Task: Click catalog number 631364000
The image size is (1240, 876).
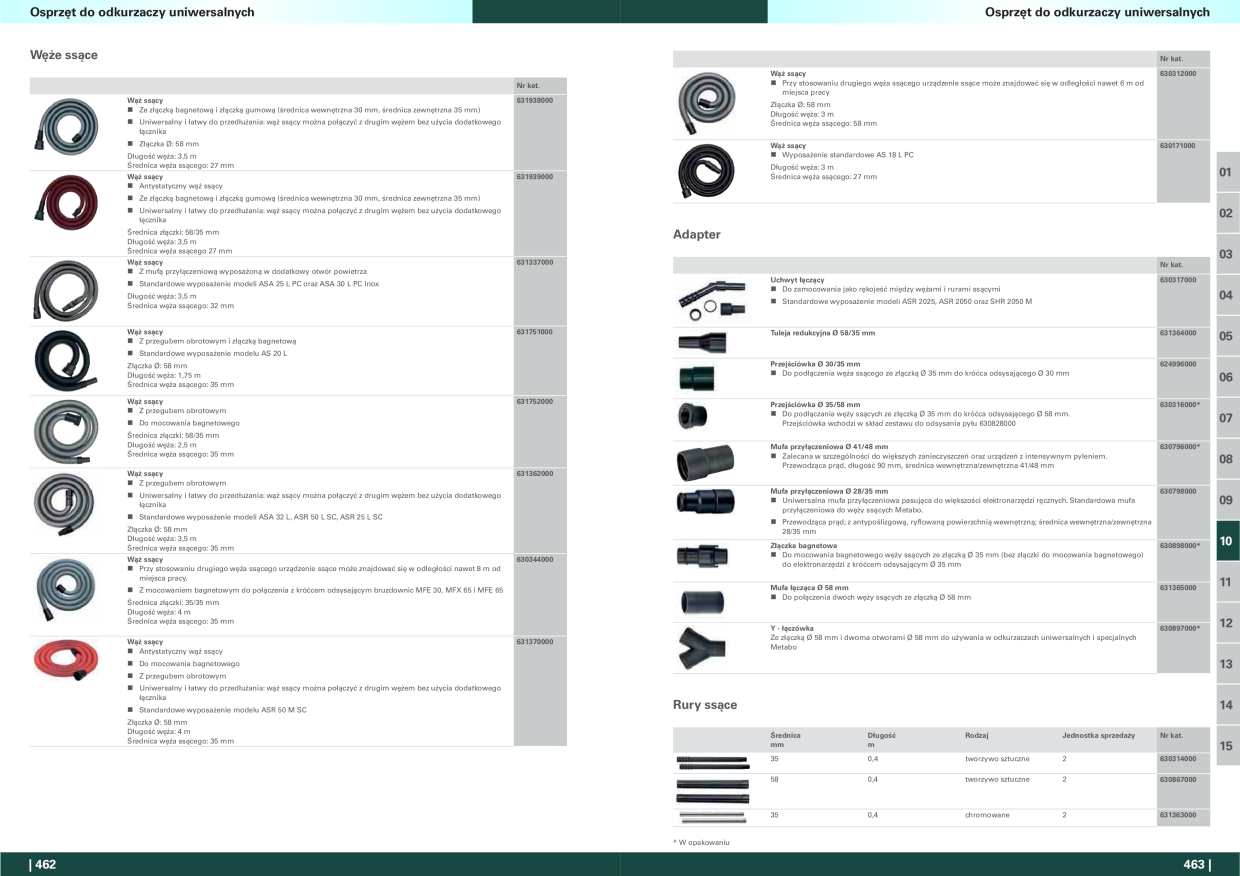Action: (x=1179, y=333)
